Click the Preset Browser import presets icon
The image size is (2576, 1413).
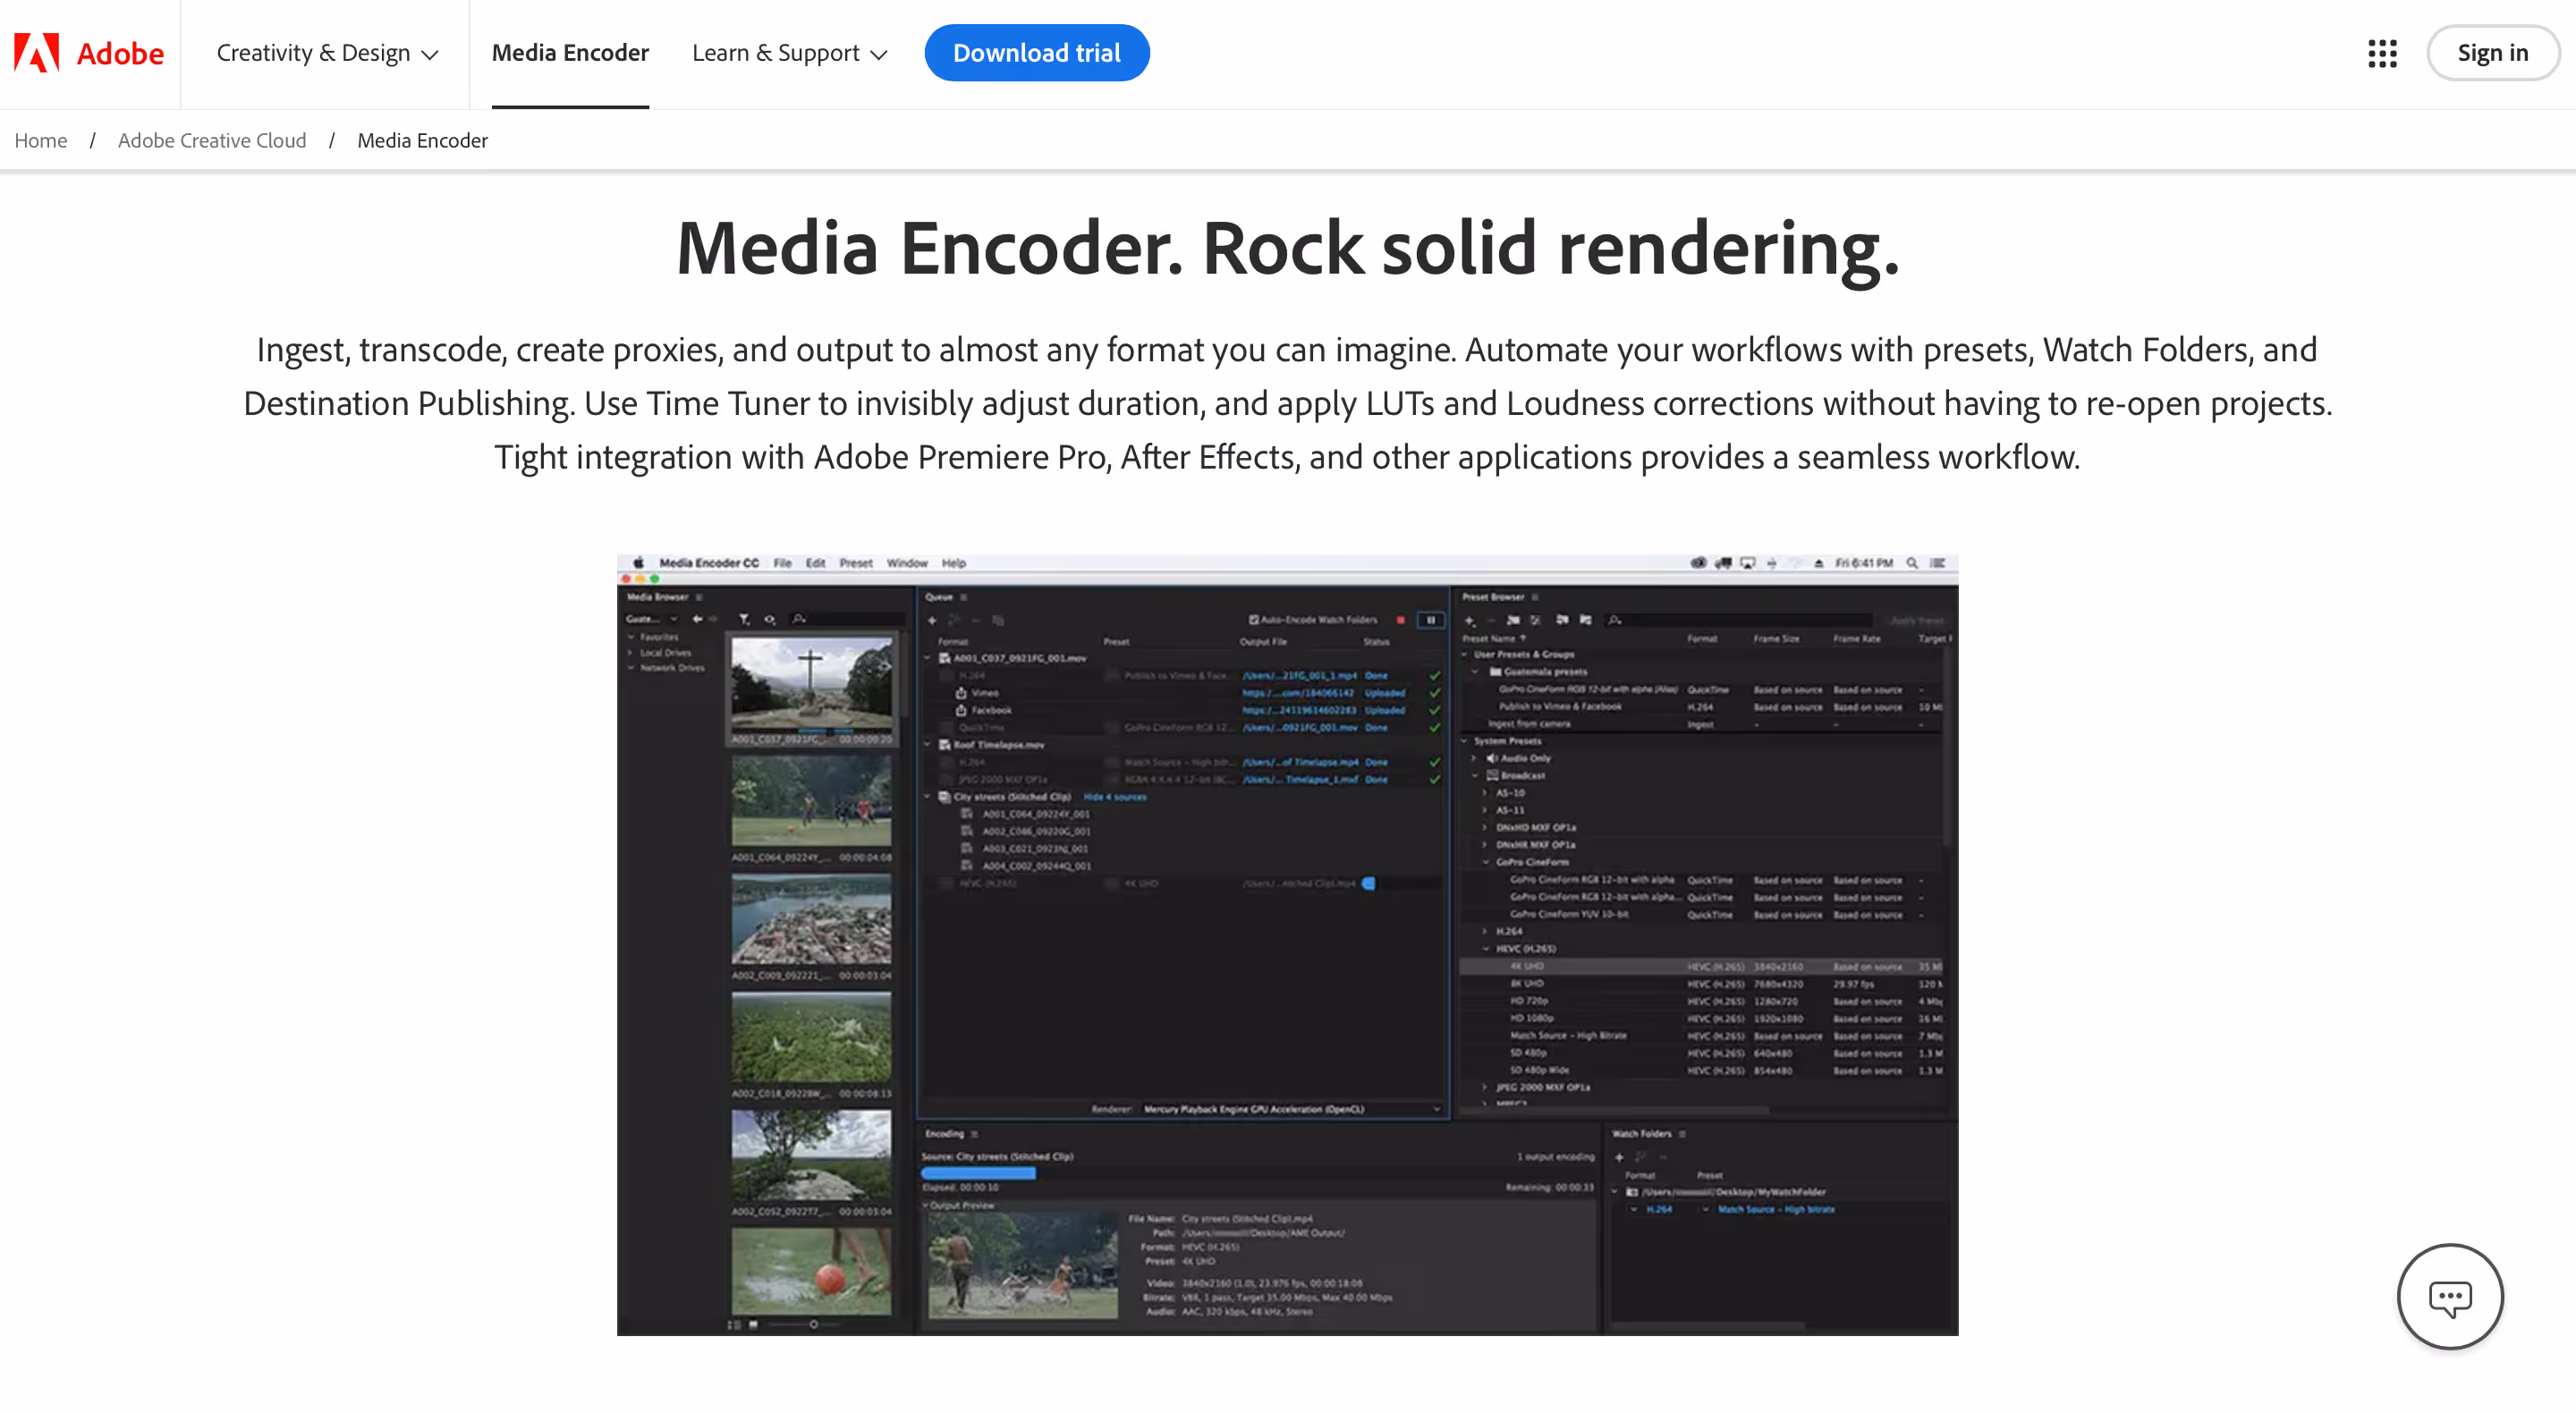(x=1562, y=620)
